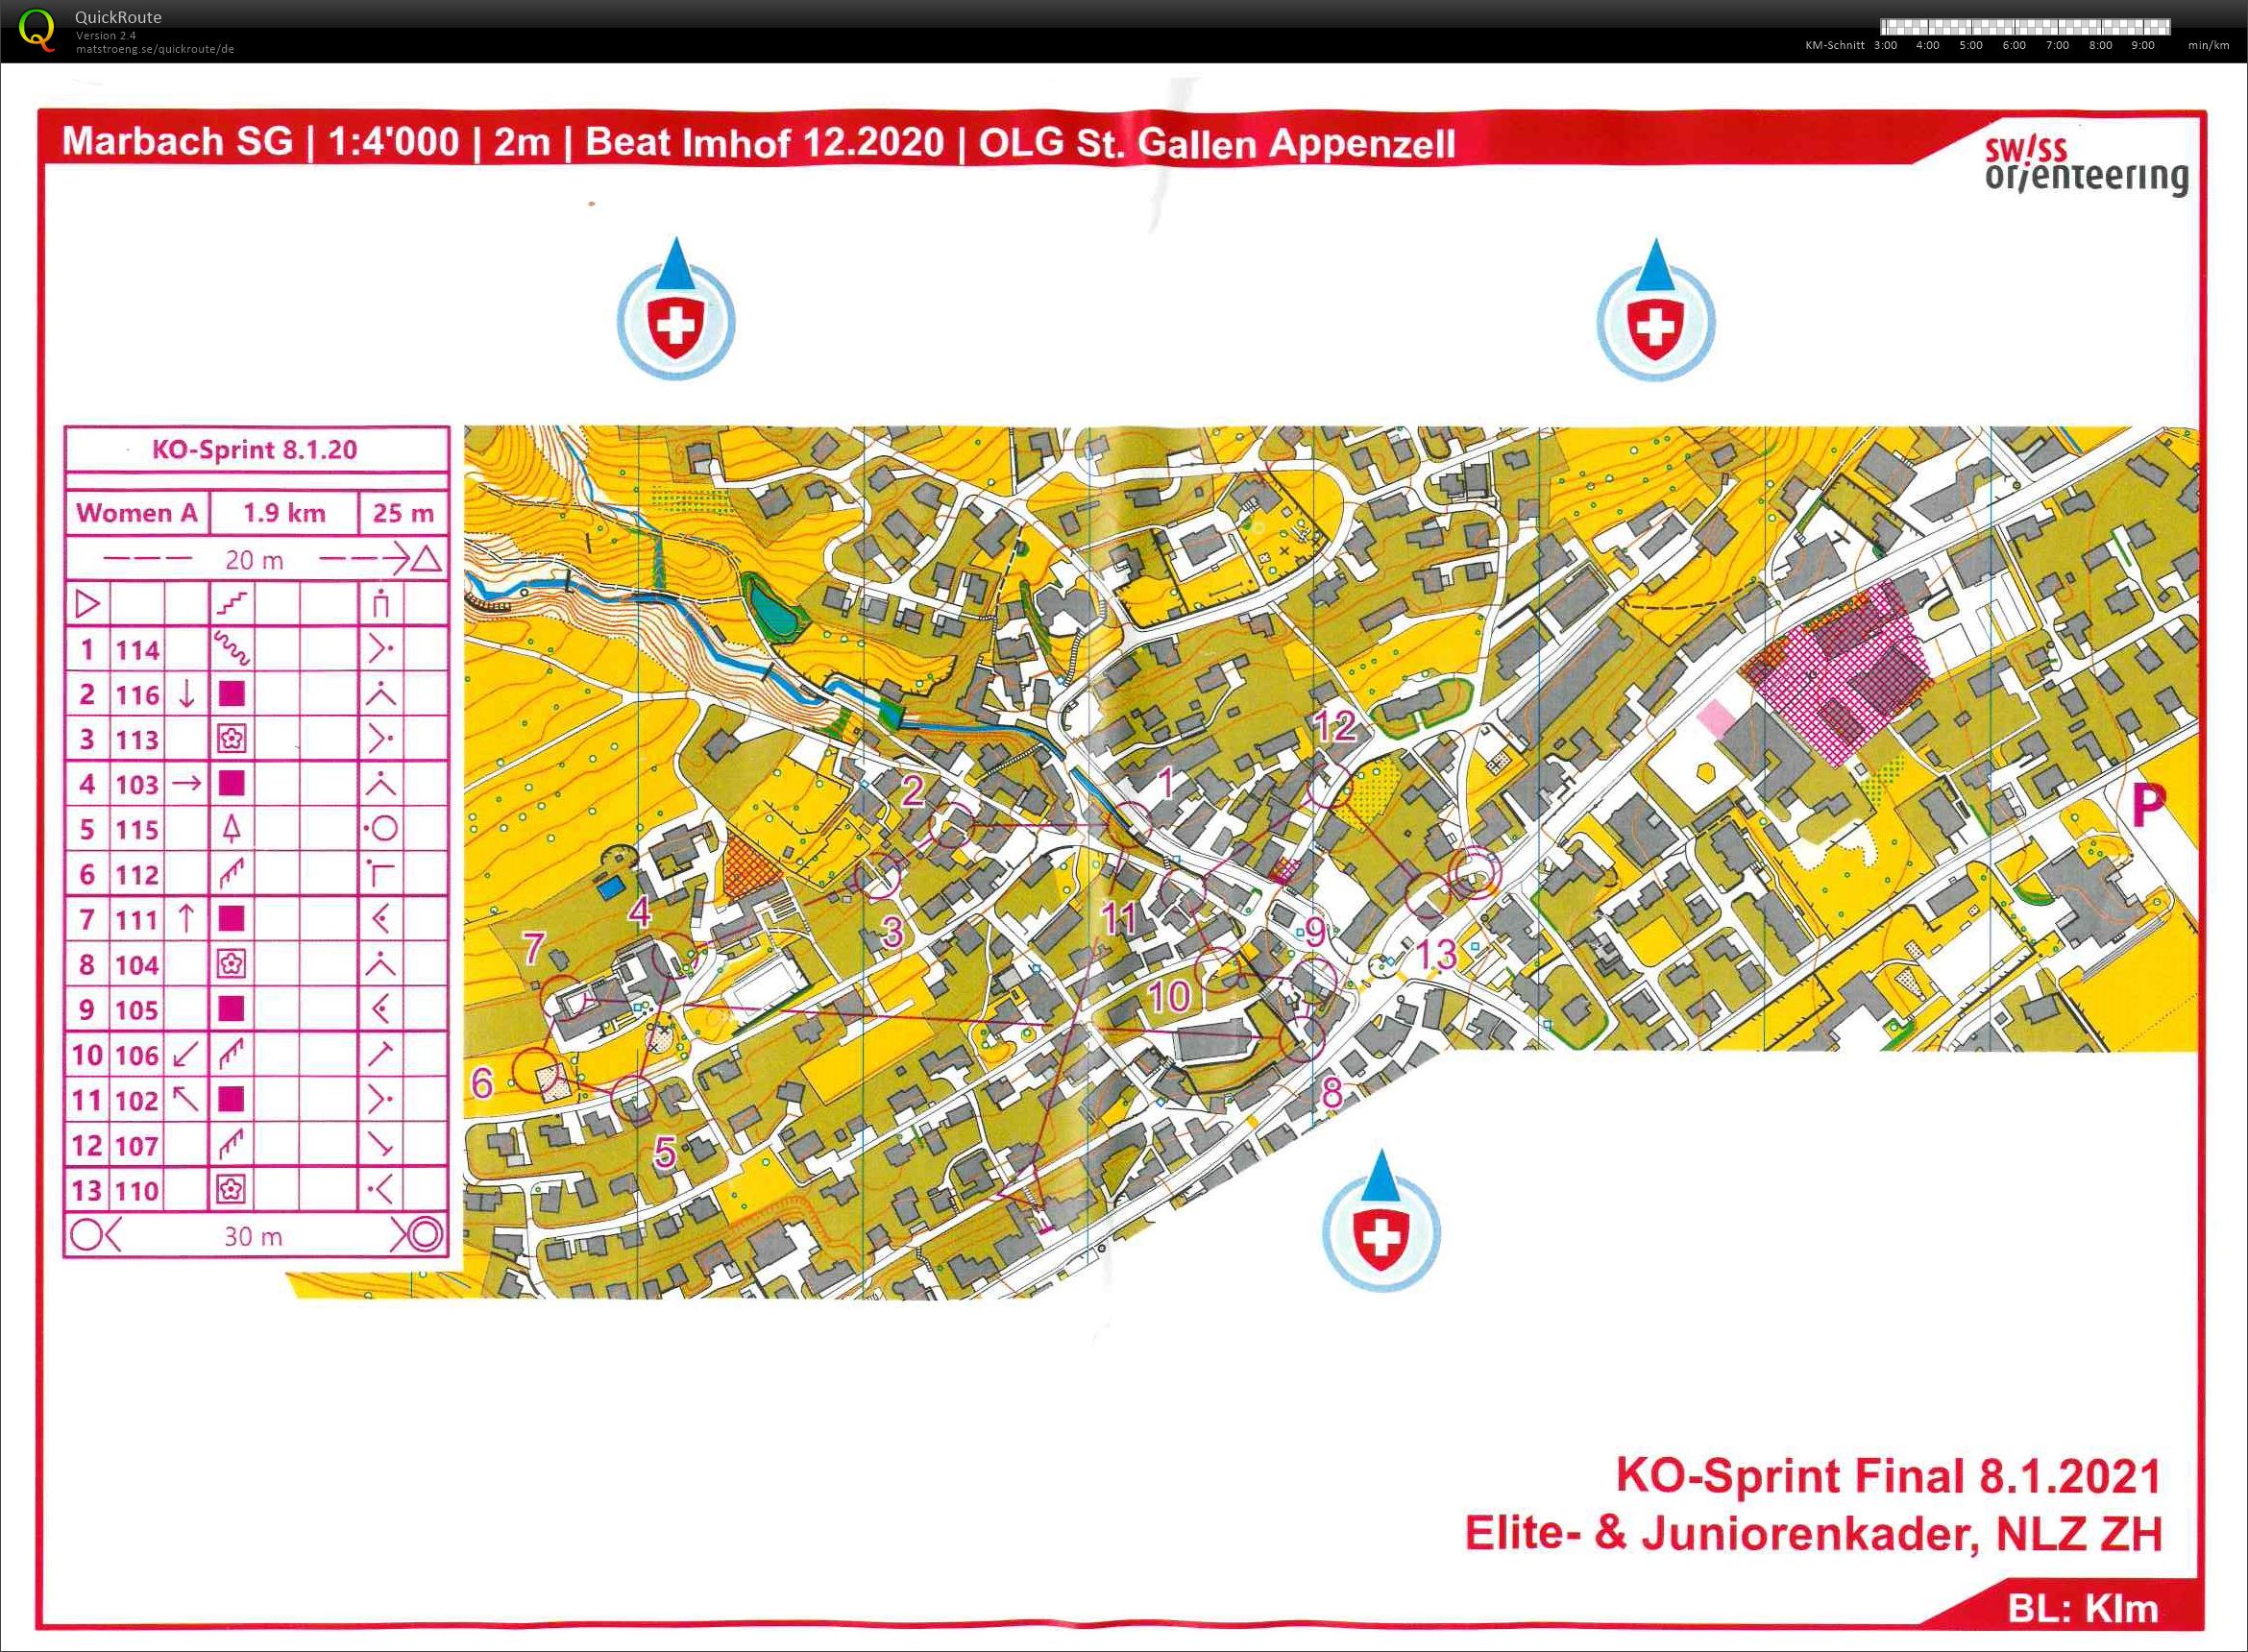Select the 3:00 pace label
This screenshot has height=1652, width=2248.
(1885, 45)
